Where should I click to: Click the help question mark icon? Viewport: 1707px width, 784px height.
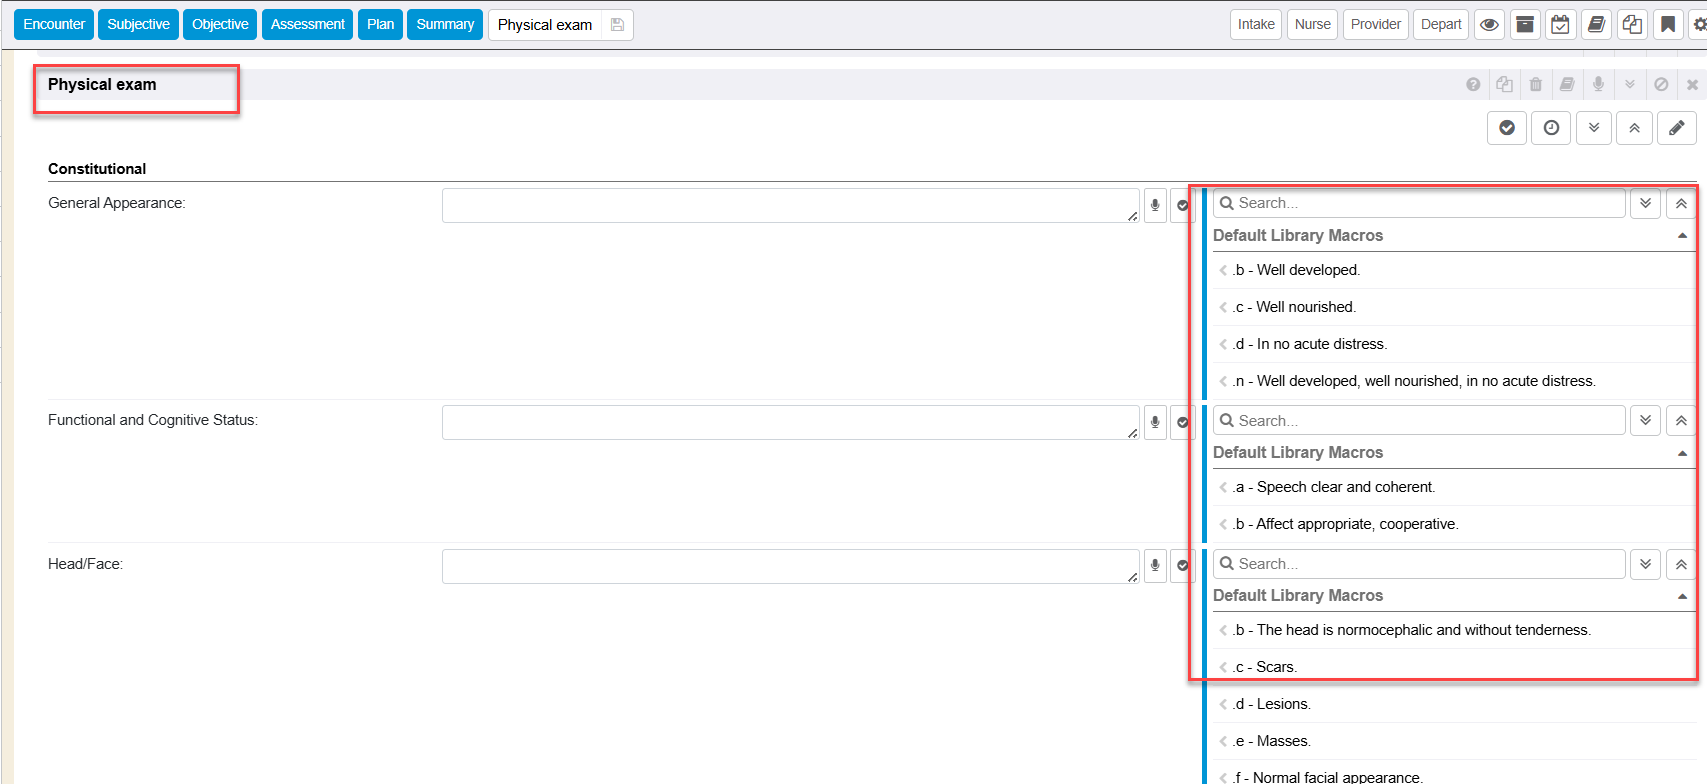click(1473, 85)
